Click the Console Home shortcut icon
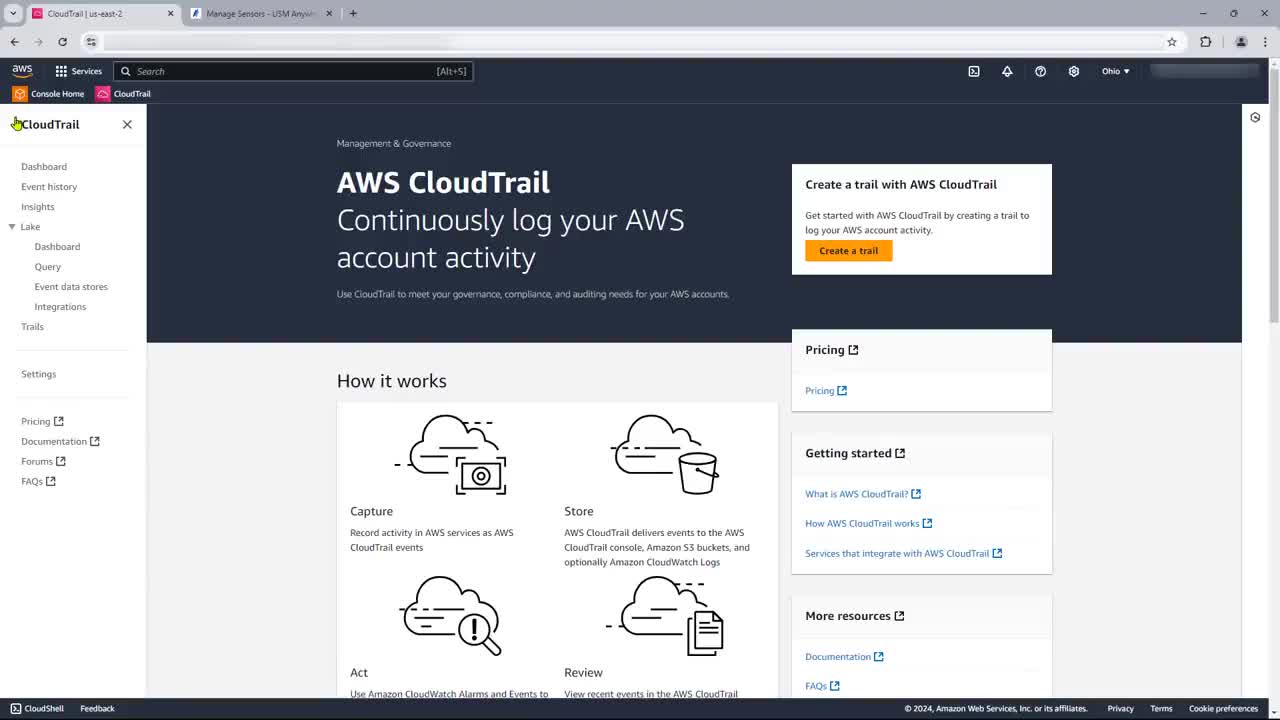The height and width of the screenshot is (720, 1280). point(20,94)
